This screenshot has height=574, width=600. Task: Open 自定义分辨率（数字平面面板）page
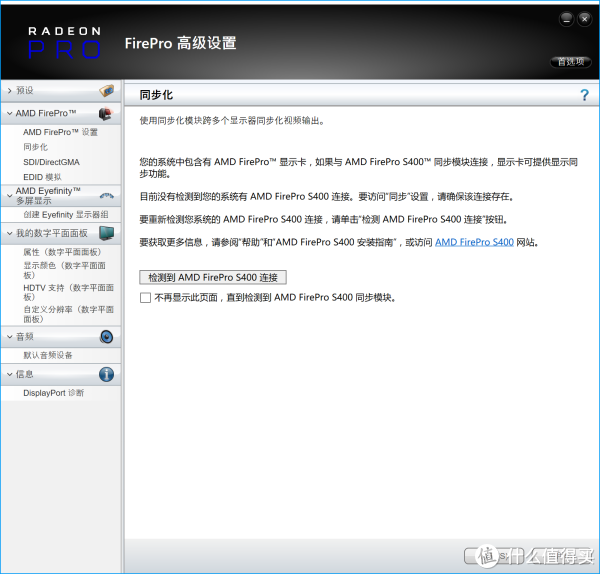point(68,314)
